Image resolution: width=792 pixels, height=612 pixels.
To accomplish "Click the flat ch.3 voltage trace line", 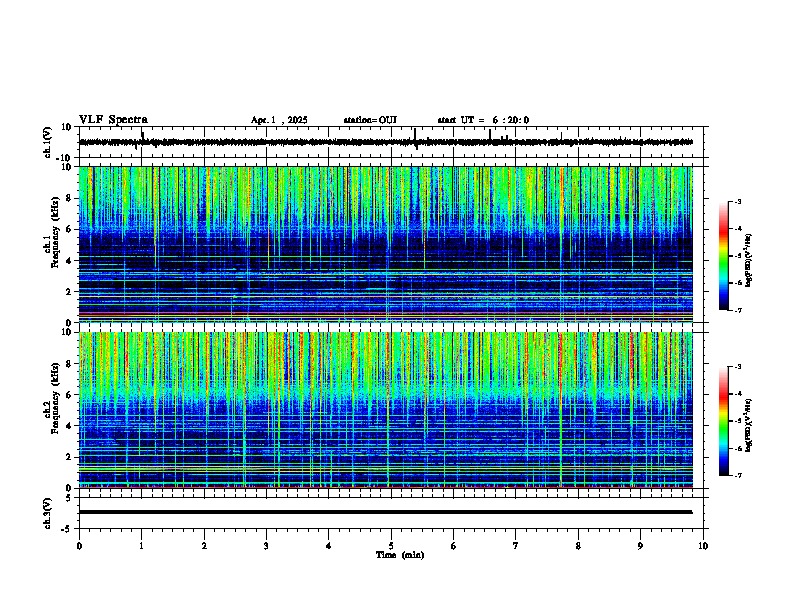I will tap(385, 512).
